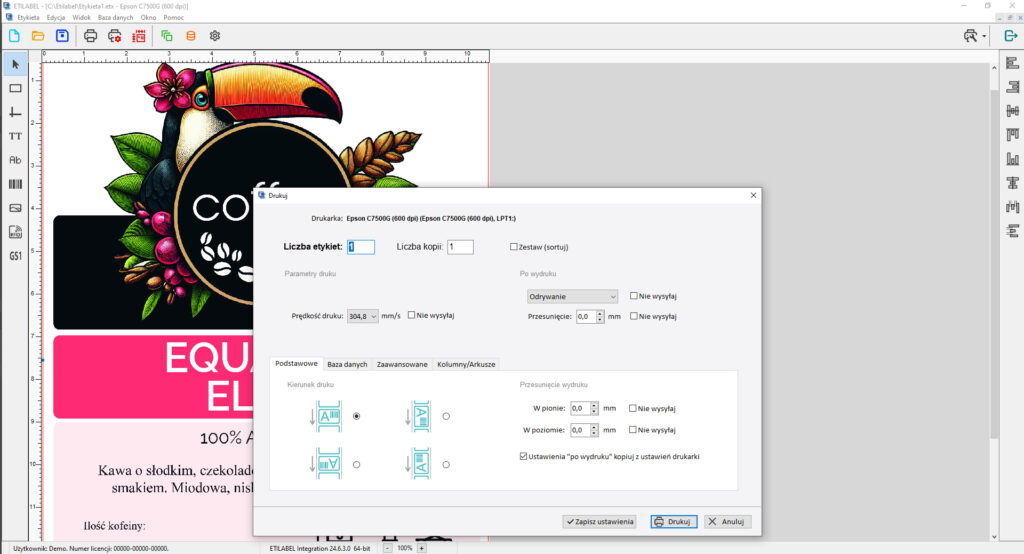Screen dimensions: 1024x554
Task: Select the bottom-right print direction radio button
Action: [x=446, y=464]
